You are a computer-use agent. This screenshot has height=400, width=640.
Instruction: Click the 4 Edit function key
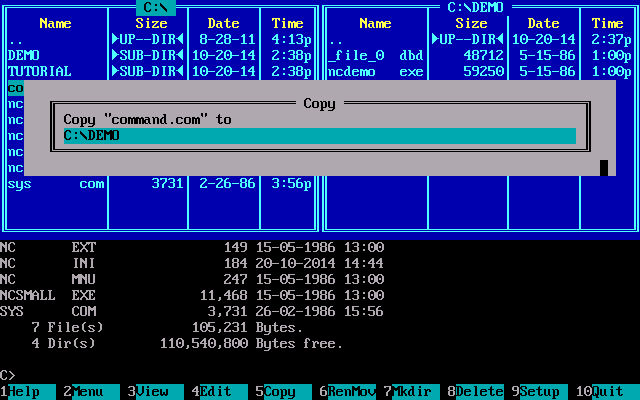[220, 392]
